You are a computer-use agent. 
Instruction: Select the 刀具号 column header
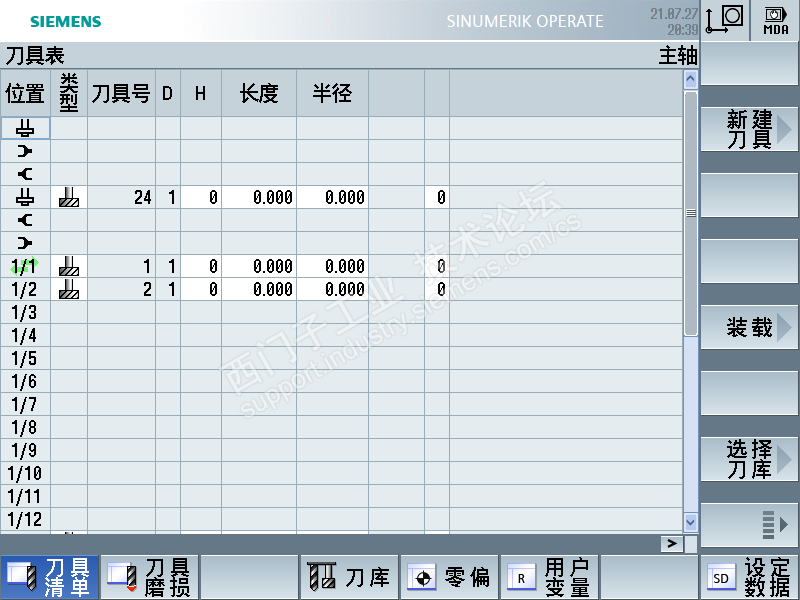click(x=121, y=93)
